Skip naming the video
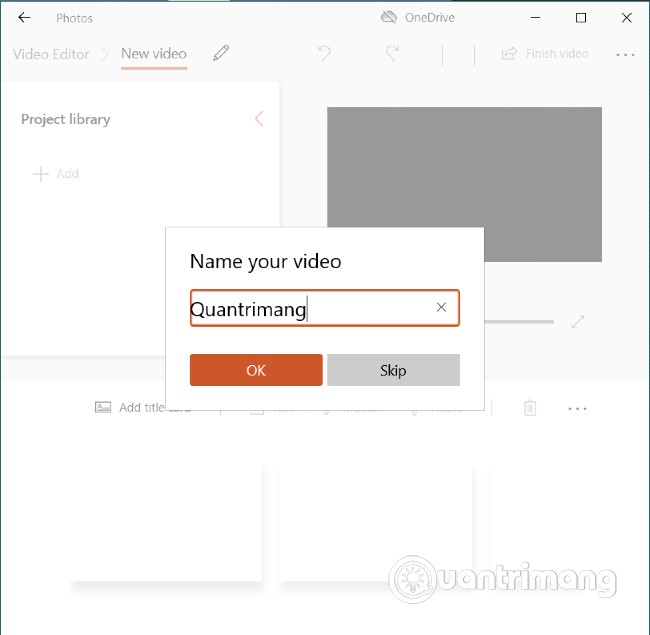 (393, 370)
